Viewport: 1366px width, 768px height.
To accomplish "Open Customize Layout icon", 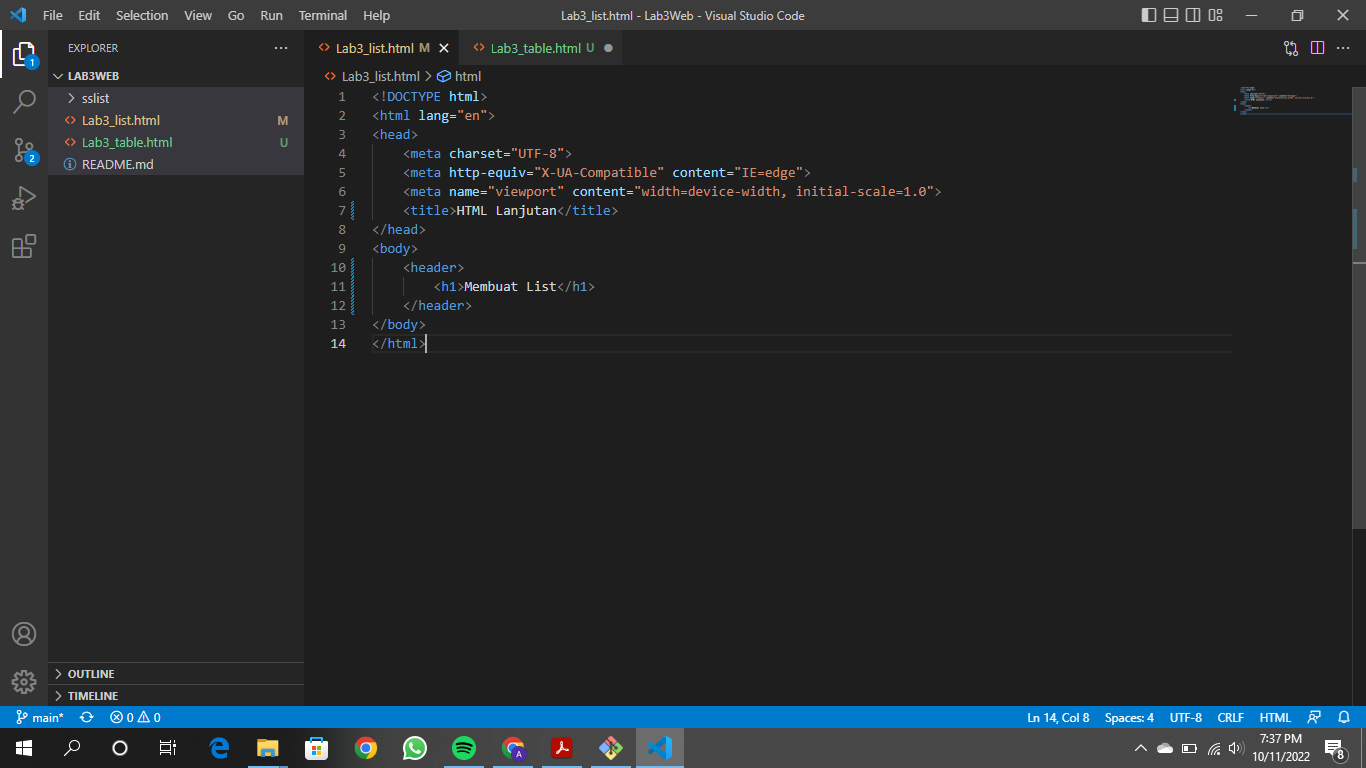I will 1216,15.
